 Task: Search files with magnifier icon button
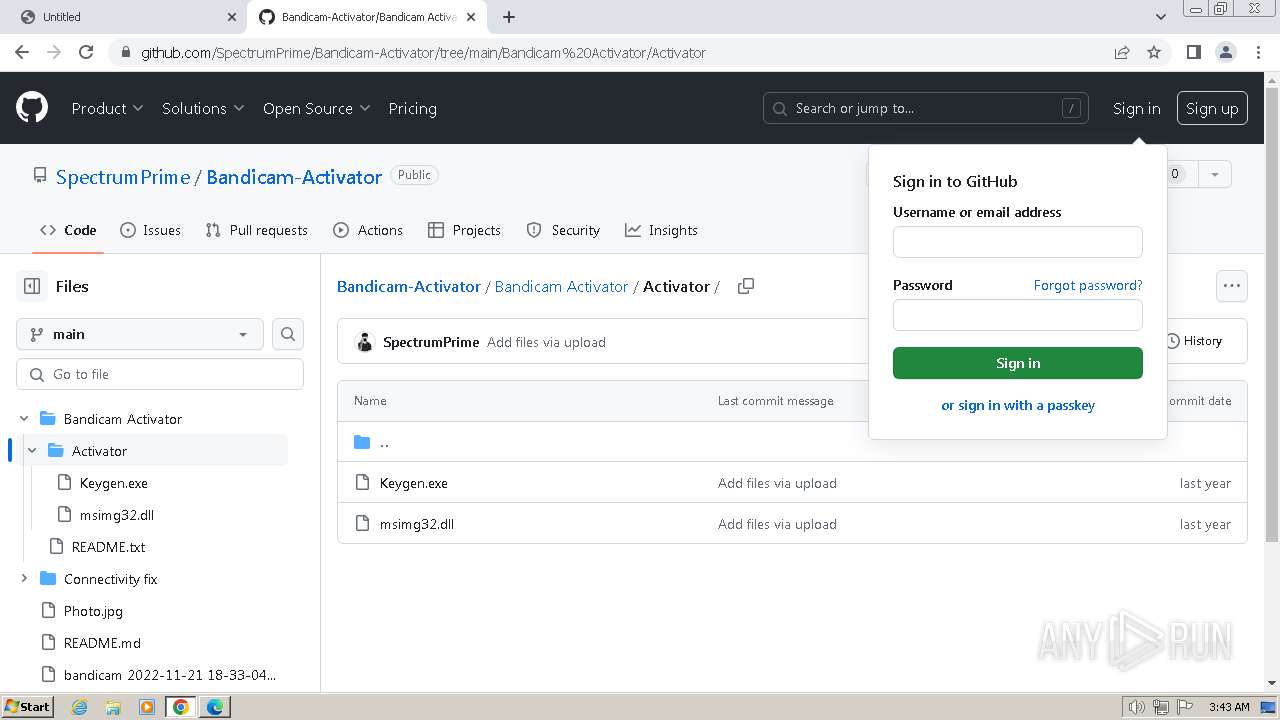tap(288, 334)
